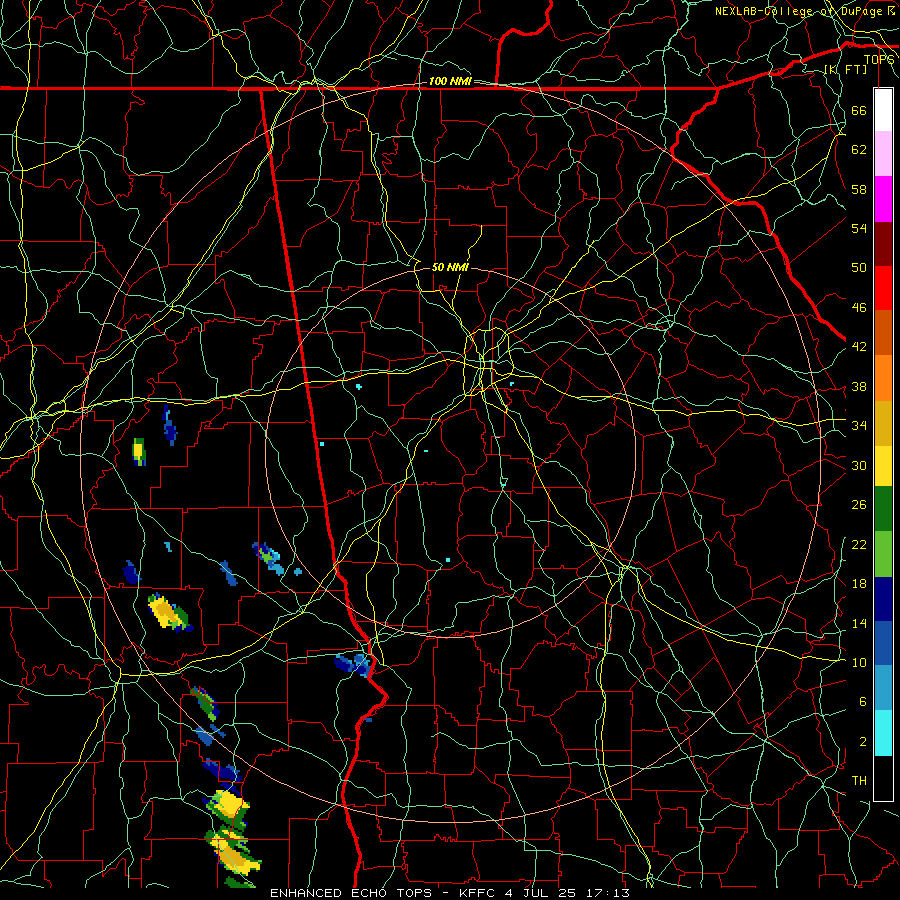Click the TH threshold label on the scale
Screen dimensions: 900x900
(859, 780)
